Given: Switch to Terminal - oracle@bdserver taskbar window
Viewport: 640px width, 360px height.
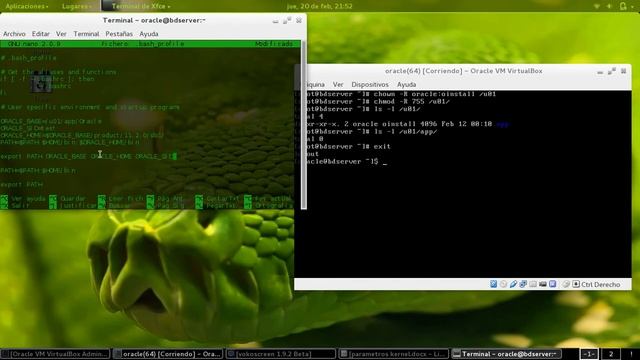Looking at the screenshot, I should [507, 354].
